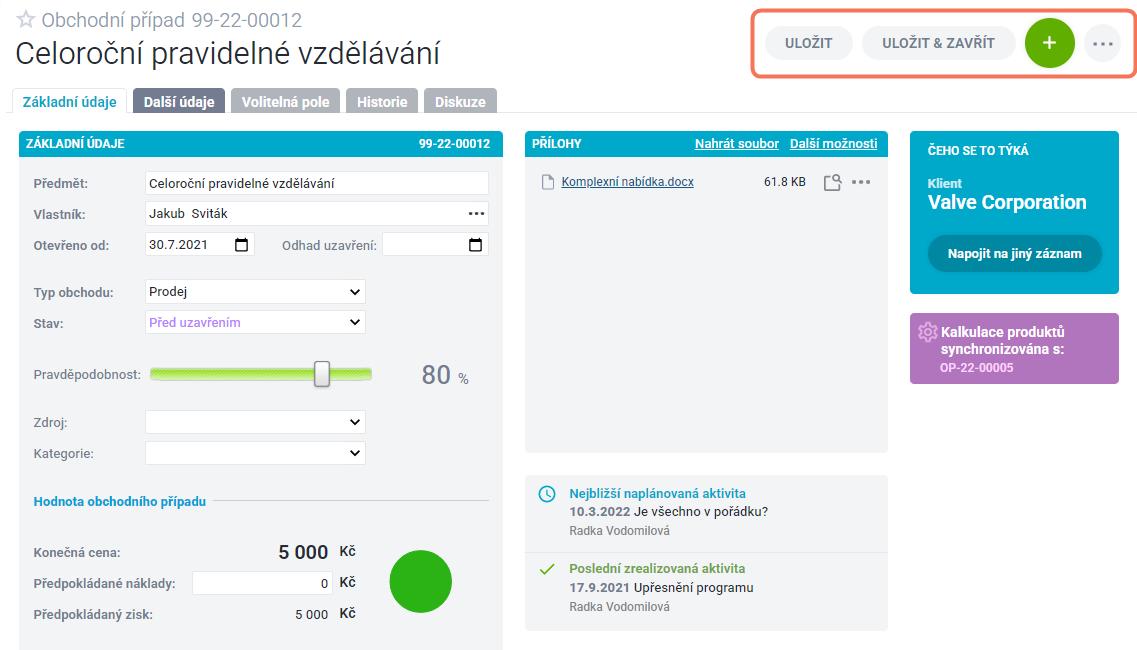Viewport: 1137px width, 650px height.
Task: Click the green profit indicator circle
Action: coord(421,581)
